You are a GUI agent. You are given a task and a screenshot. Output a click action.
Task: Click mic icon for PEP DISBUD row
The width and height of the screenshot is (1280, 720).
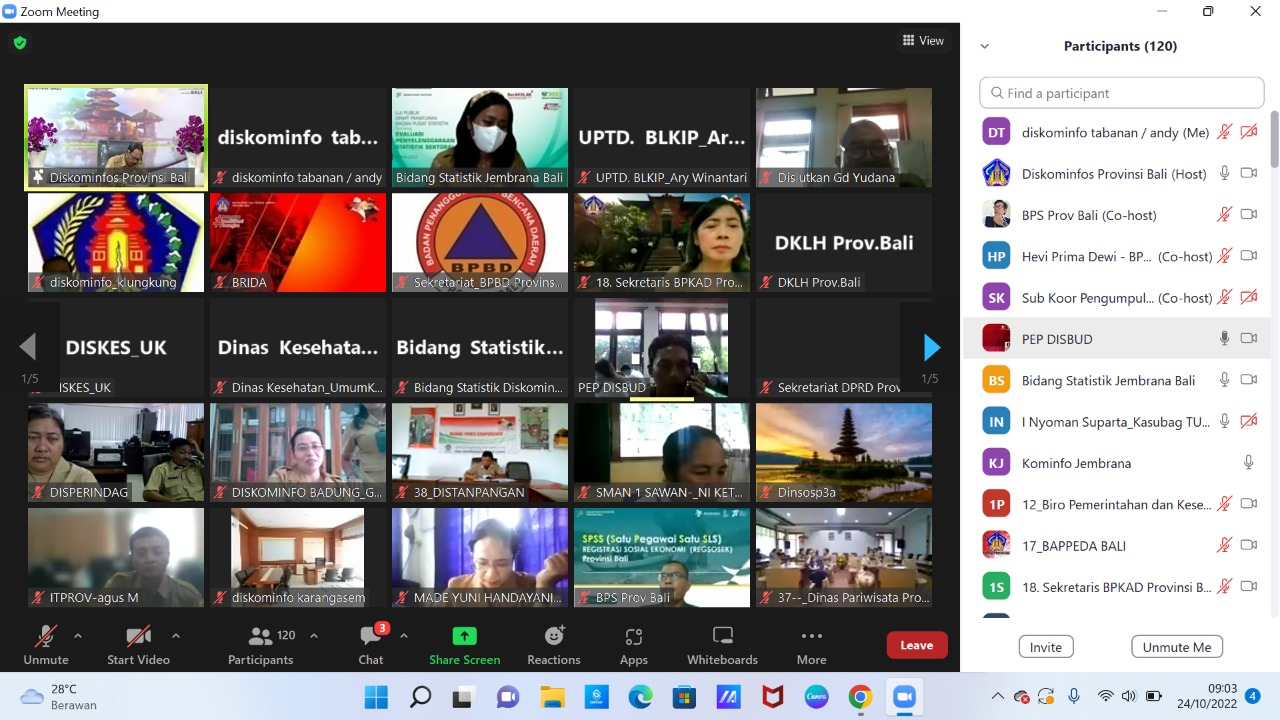(1224, 338)
